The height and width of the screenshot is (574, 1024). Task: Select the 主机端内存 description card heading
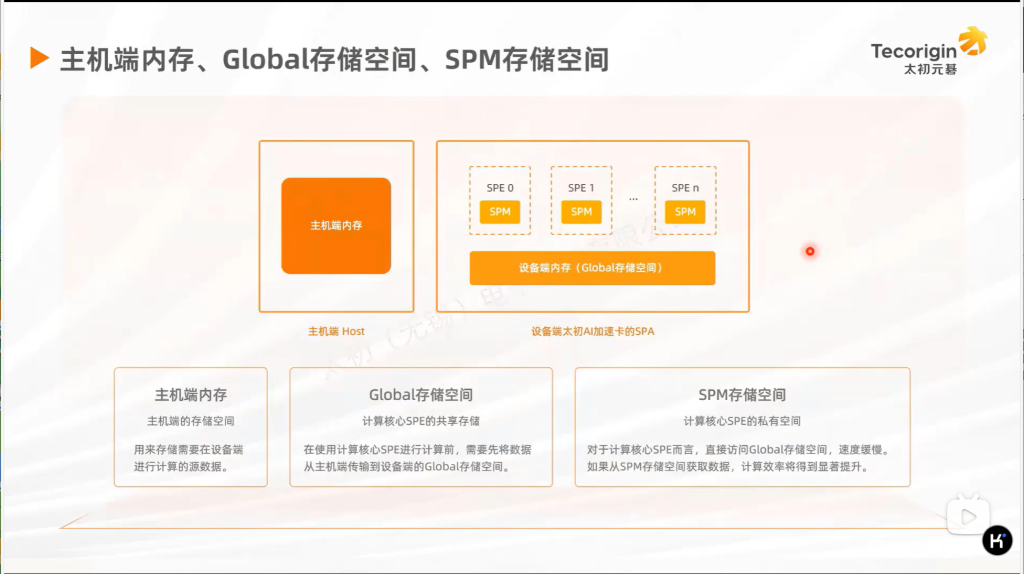[x=190, y=395]
